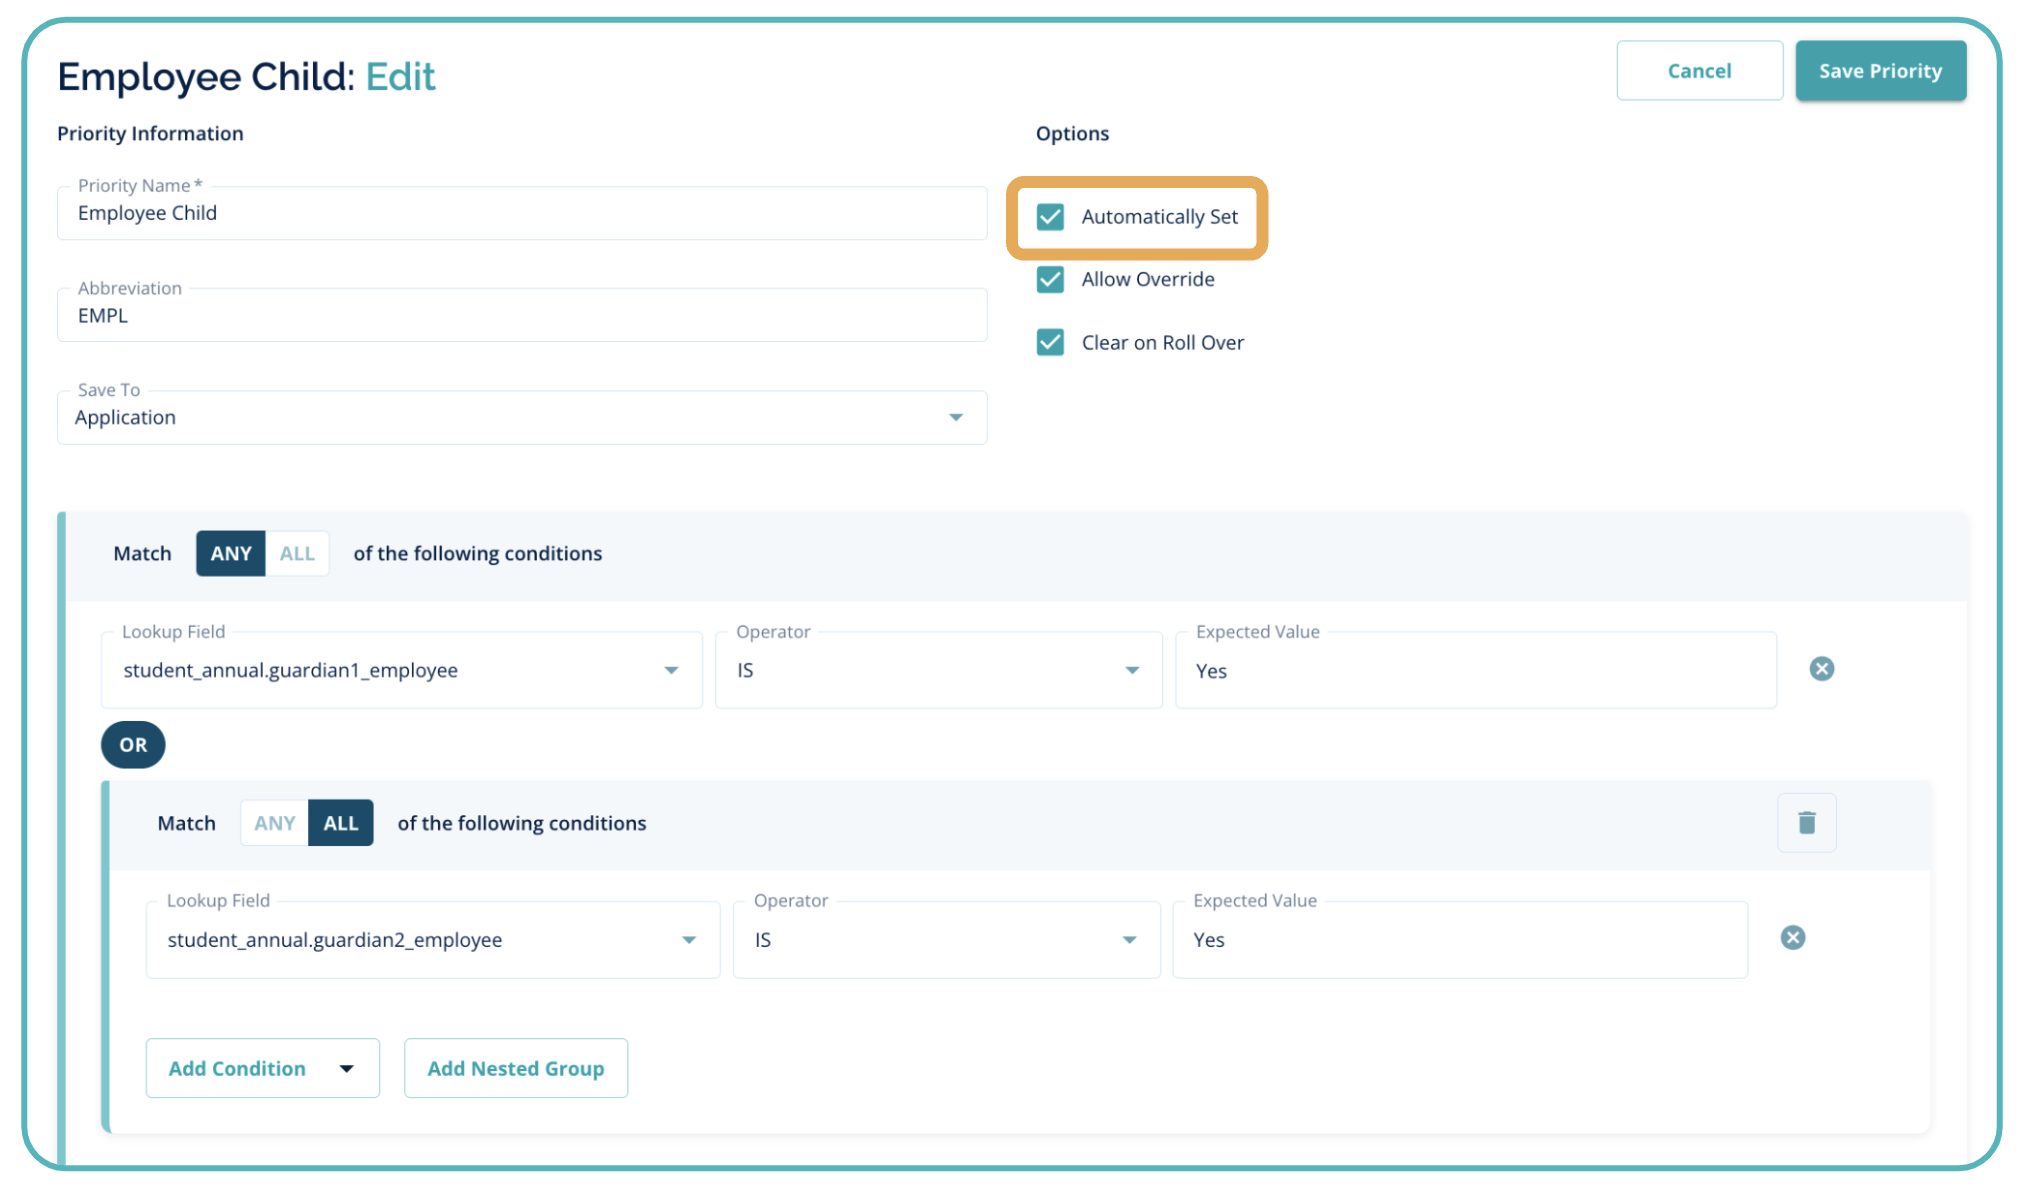Image resolution: width=2020 pixels, height=1192 pixels.
Task: Open the Add Condition dropdown arrow
Action: click(346, 1068)
